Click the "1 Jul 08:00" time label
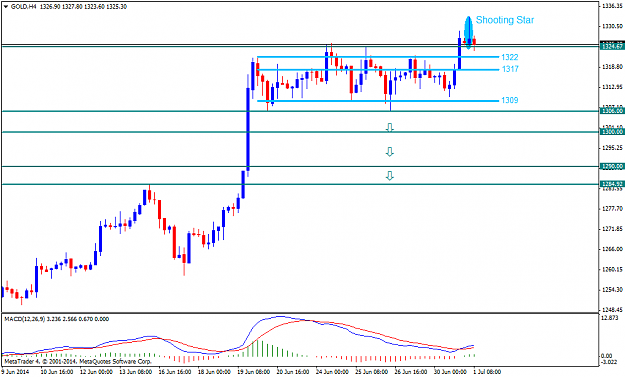Image resolution: width=625 pixels, height=377 pixels. point(487,372)
